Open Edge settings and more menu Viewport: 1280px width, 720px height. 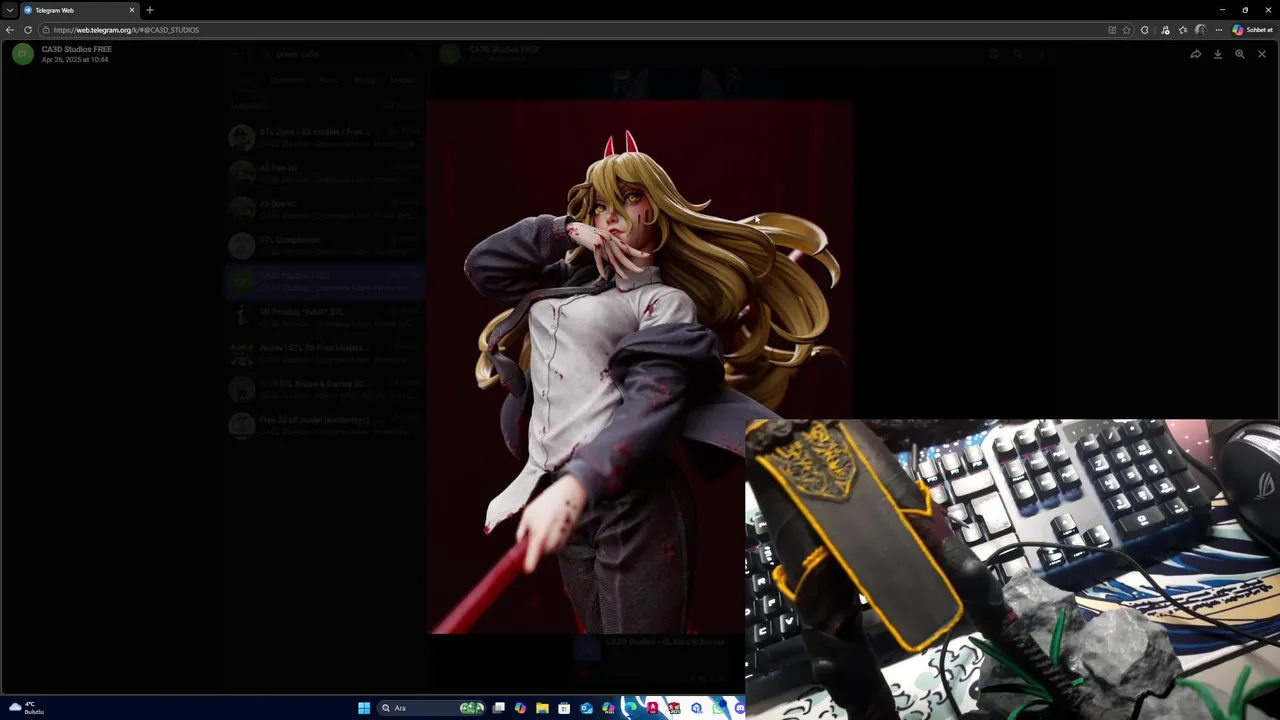pyautogui.click(x=1219, y=30)
